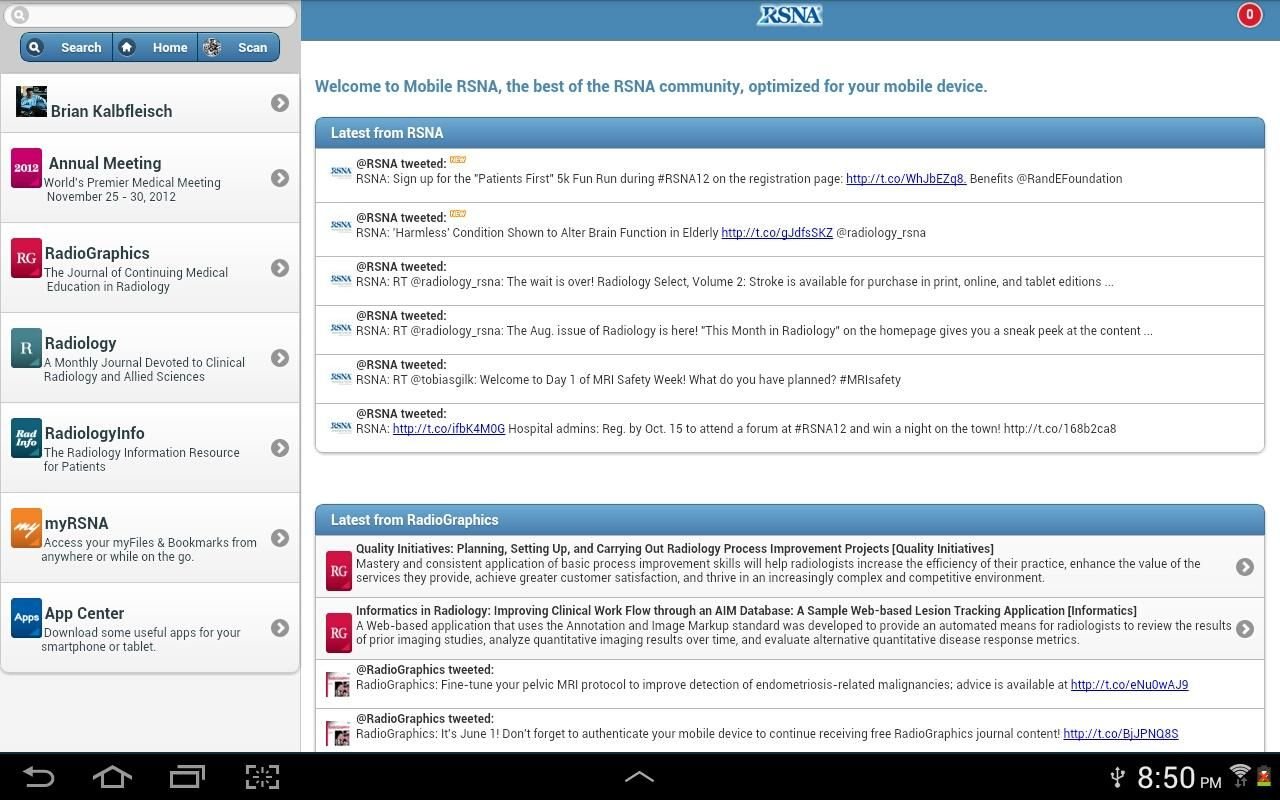Screen dimensions: 1280x800
Task: Tap the Wi-Fi status icon
Action: [1240, 774]
